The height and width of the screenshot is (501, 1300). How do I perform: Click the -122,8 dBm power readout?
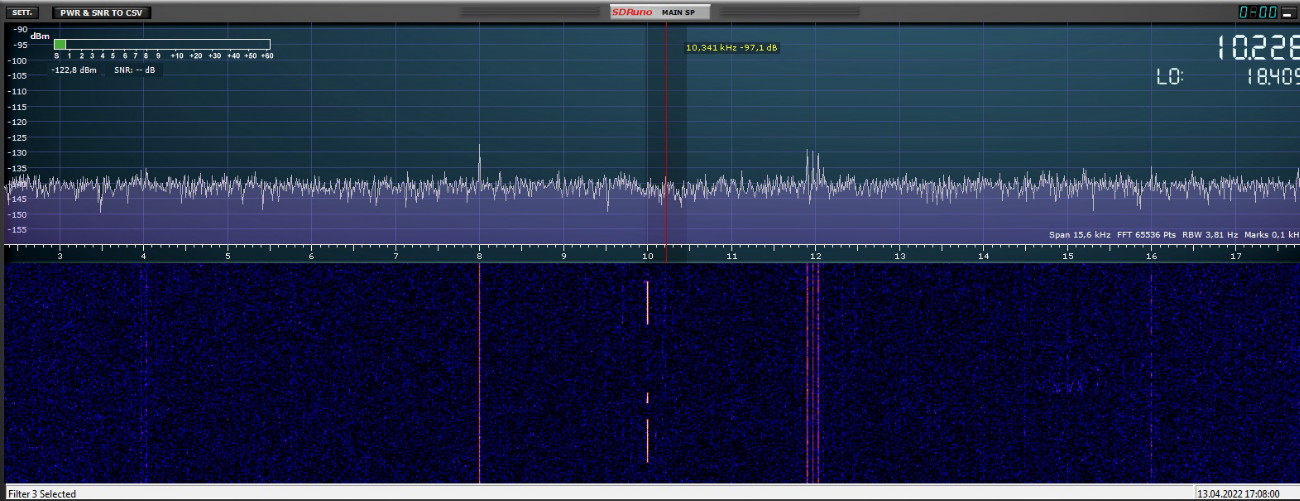point(75,71)
